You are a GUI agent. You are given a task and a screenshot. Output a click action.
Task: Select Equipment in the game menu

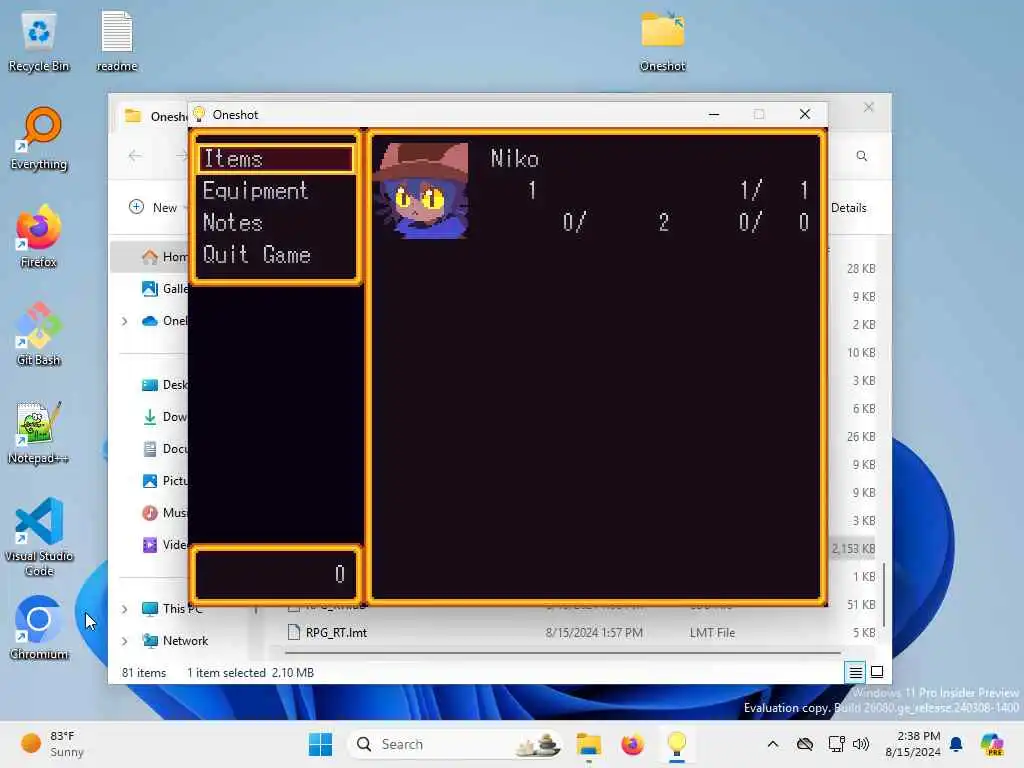click(255, 191)
